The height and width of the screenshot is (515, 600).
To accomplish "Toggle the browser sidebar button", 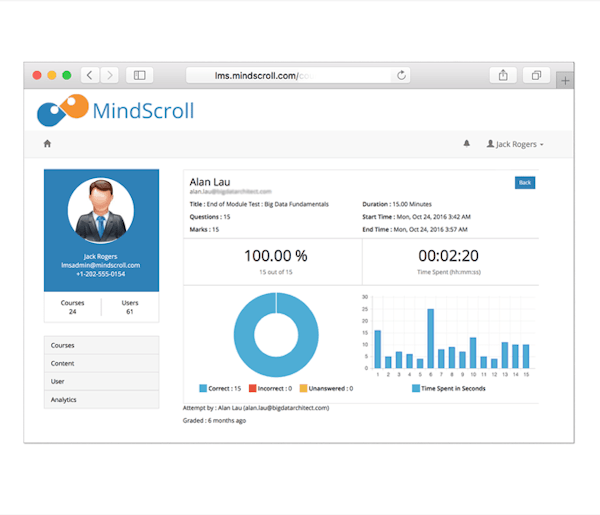I will pyautogui.click(x=139, y=75).
